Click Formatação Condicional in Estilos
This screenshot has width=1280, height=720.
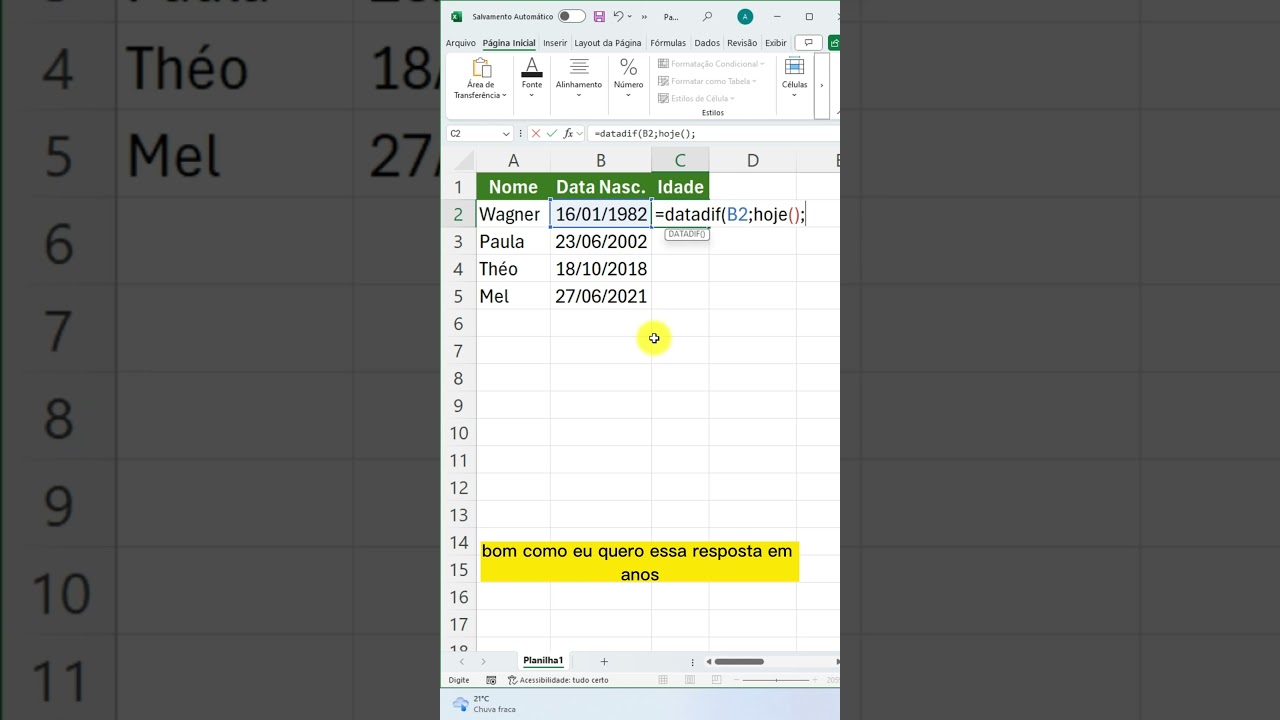coord(712,64)
